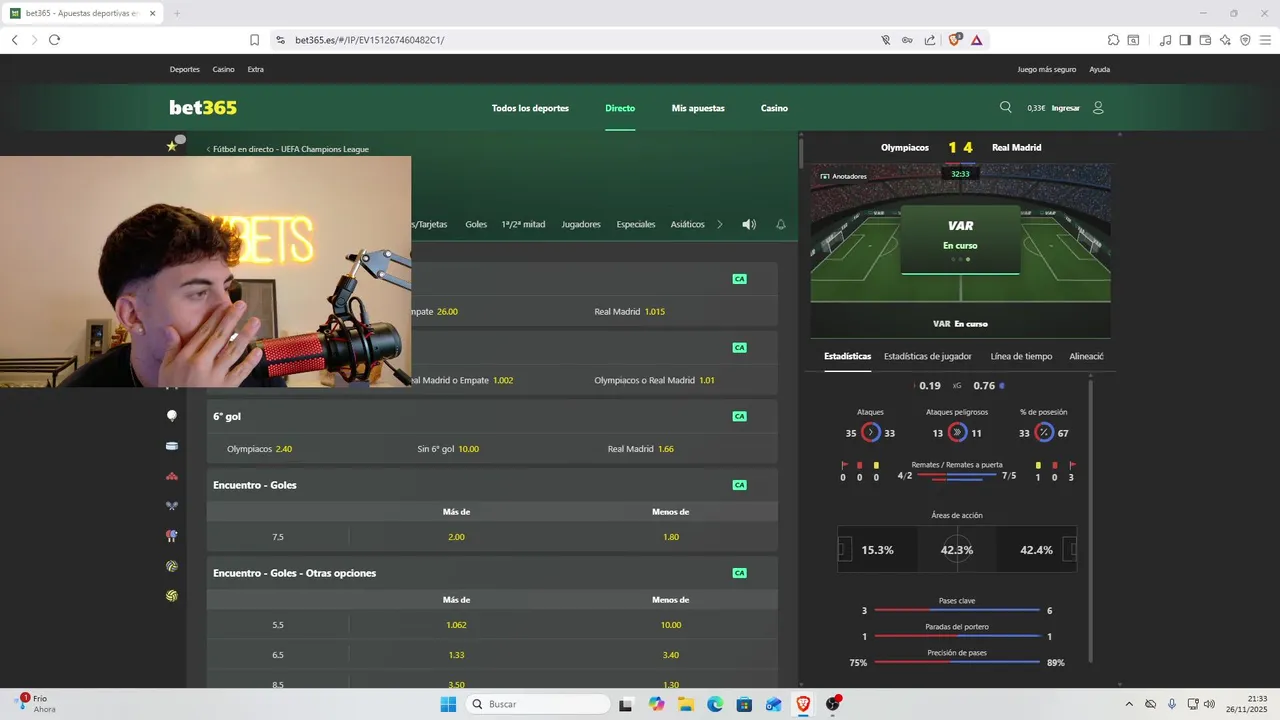1280x720 pixels.
Task: Select the bottom handball sport icon
Action: point(172,596)
